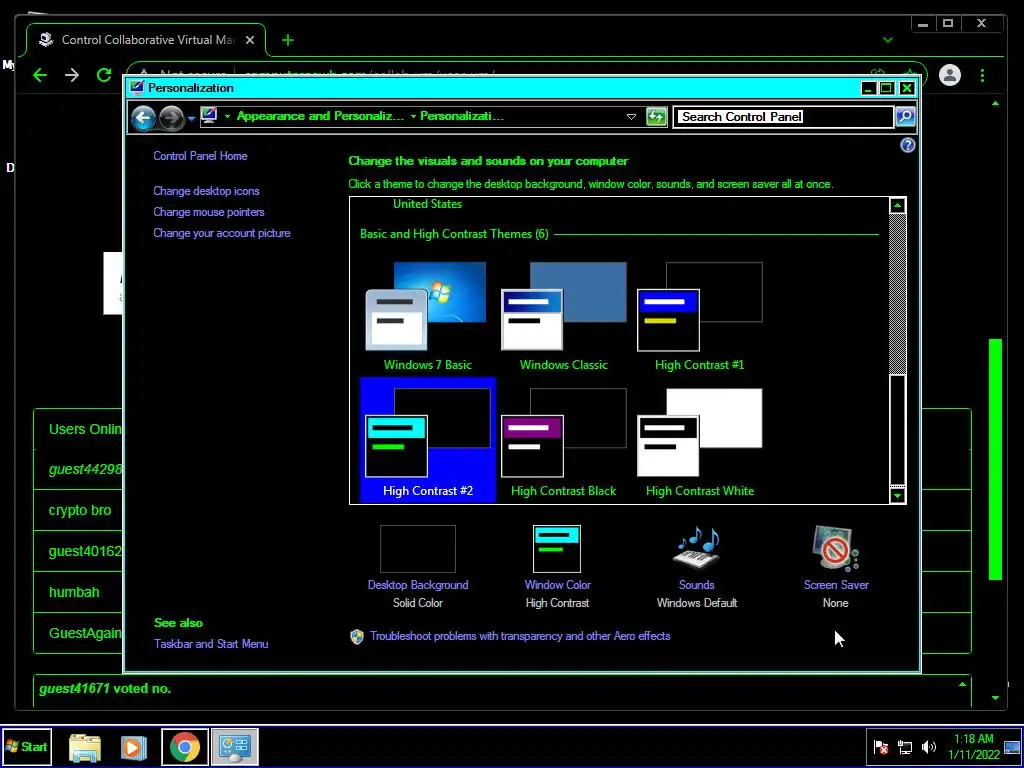Select the High Contrast #2 theme
Screen dimensions: 1024x768
(x=427, y=440)
